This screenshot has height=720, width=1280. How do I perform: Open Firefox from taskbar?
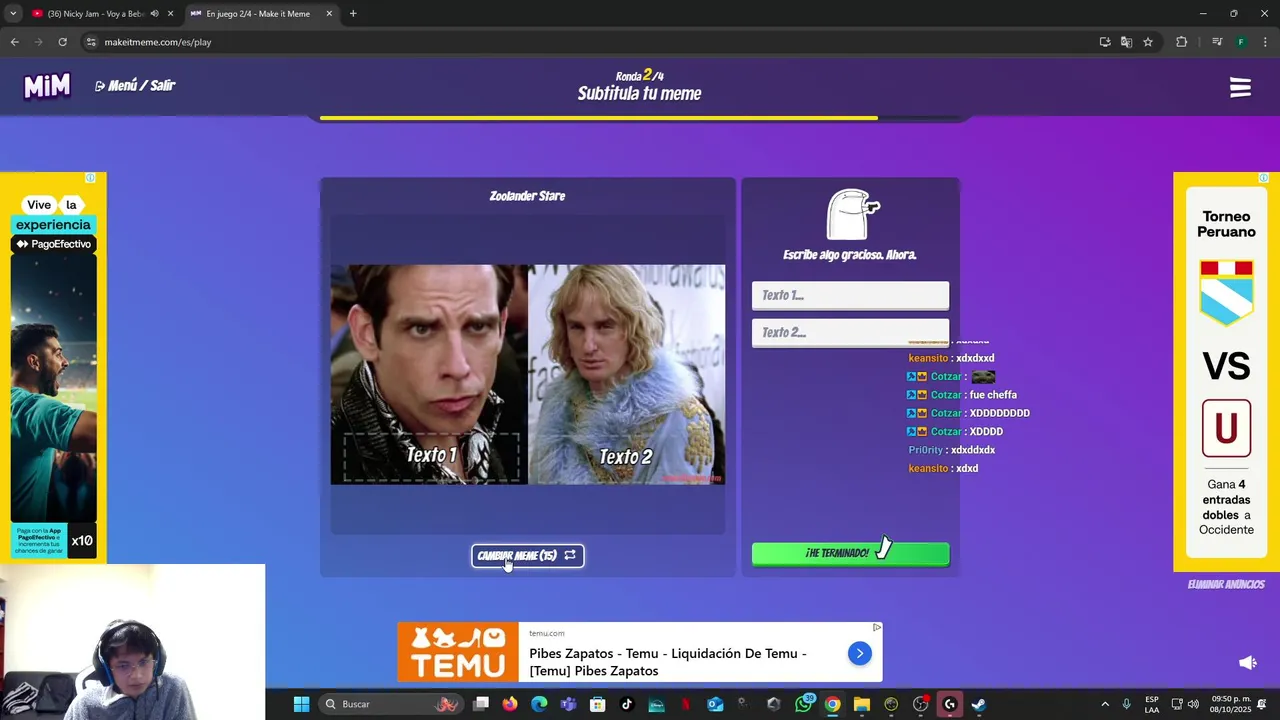[x=510, y=704]
